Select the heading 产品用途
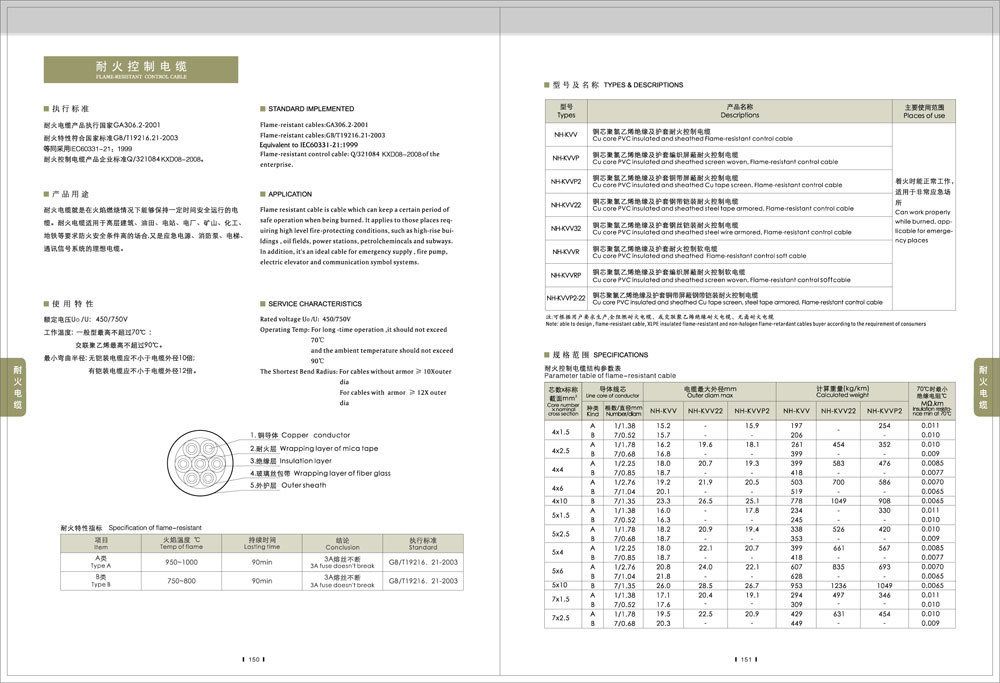The width and height of the screenshot is (1000, 683). (x=67, y=194)
